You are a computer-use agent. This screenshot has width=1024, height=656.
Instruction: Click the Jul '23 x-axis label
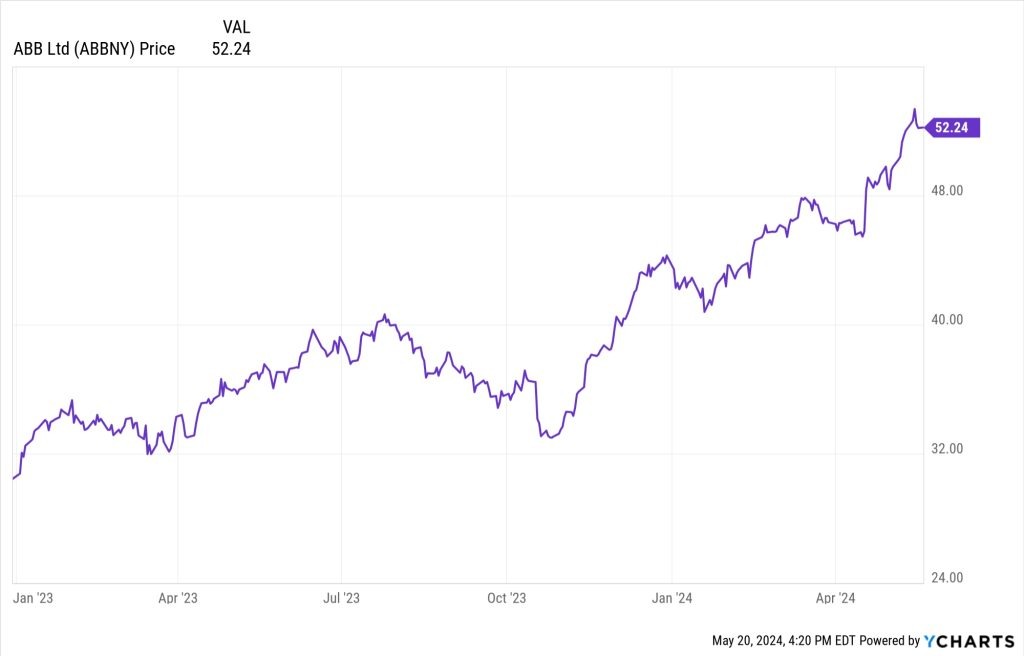point(342,598)
